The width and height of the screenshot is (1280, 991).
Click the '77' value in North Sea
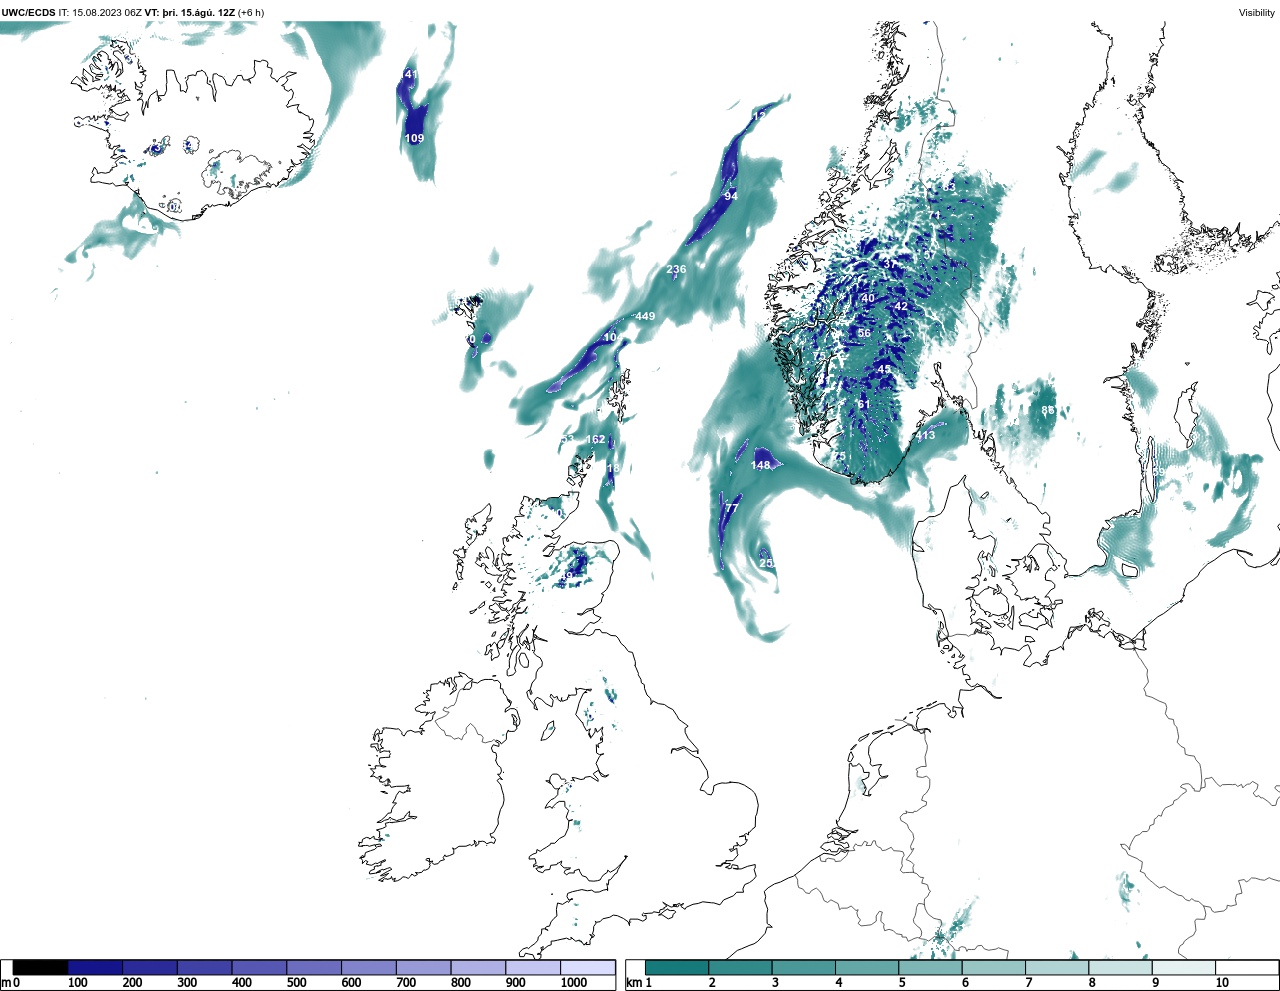[731, 508]
